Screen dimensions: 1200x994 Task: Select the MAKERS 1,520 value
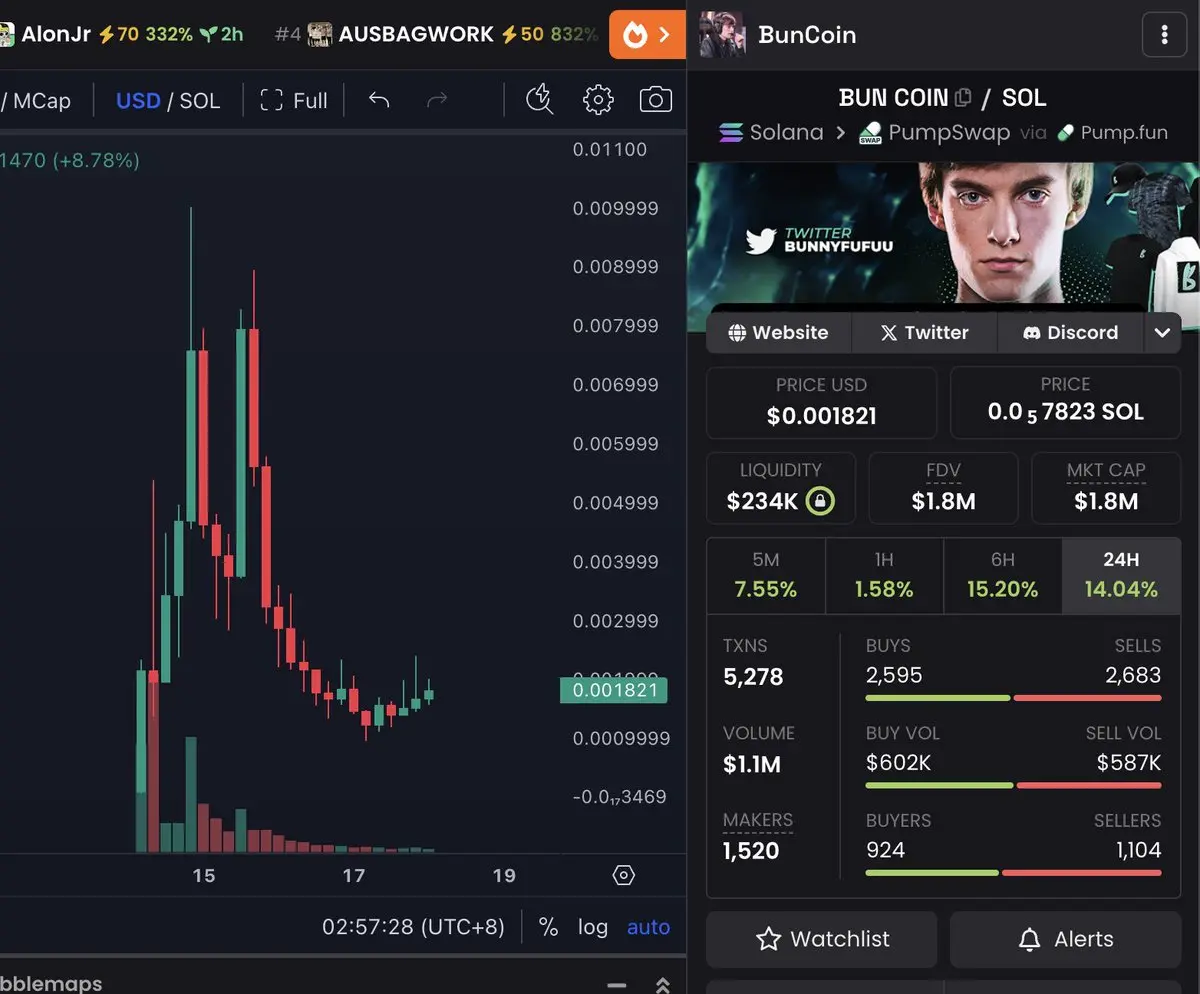point(751,851)
